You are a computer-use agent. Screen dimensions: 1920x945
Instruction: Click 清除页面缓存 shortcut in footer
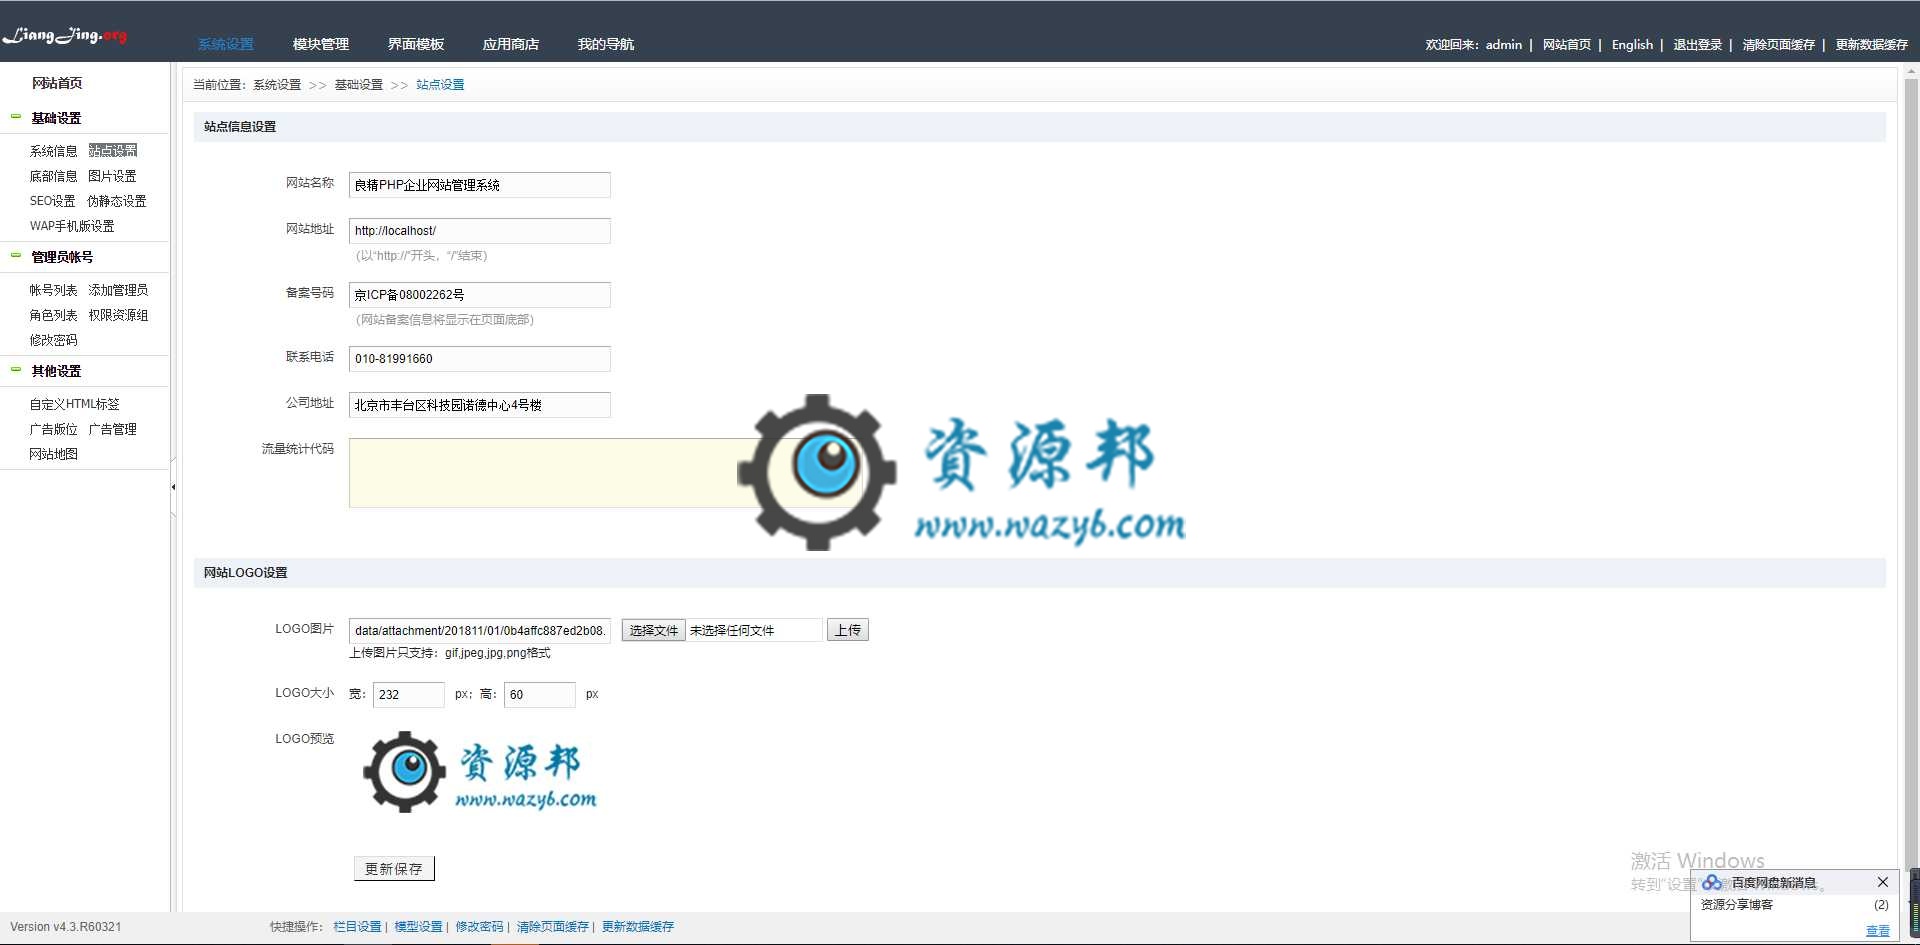click(553, 927)
